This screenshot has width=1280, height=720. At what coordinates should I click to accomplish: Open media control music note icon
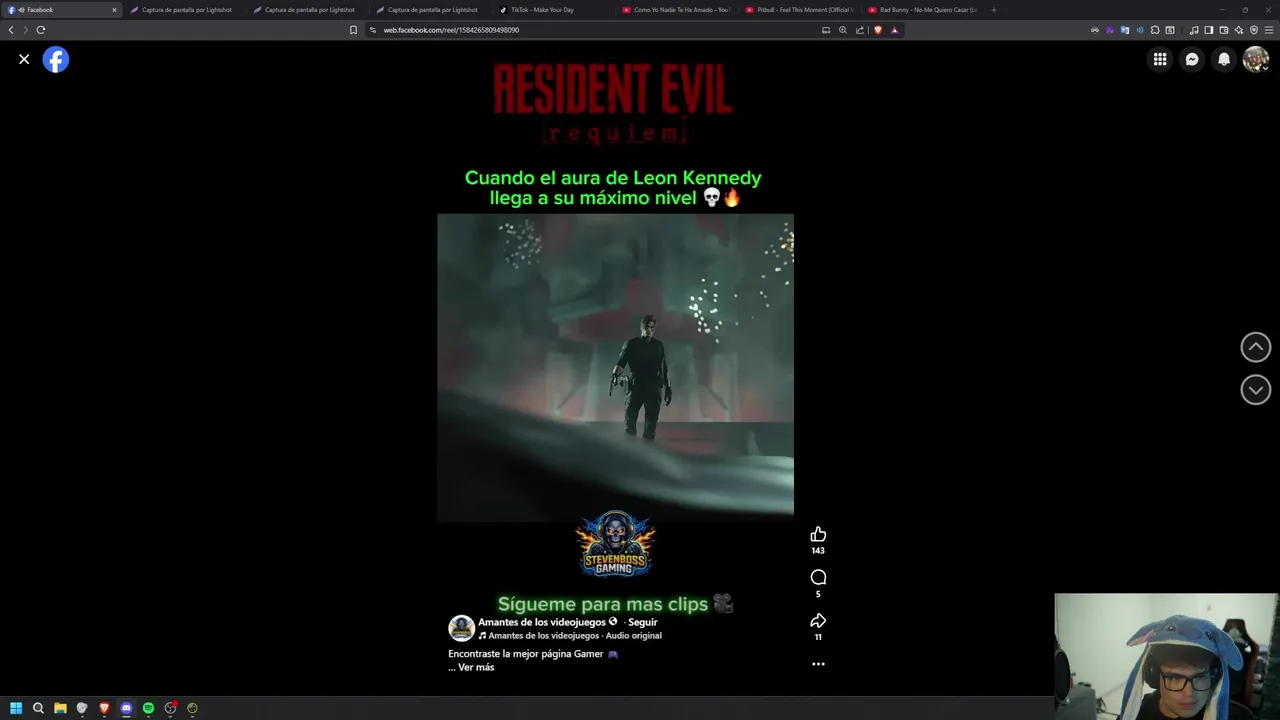pos(1194,30)
